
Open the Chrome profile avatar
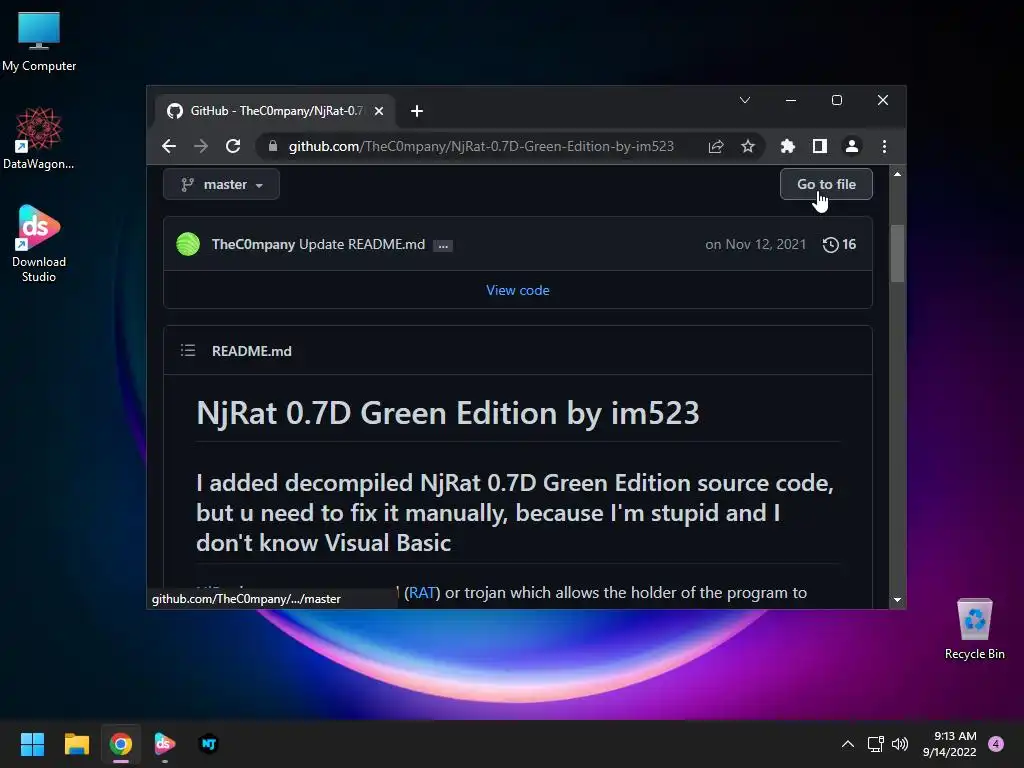click(x=852, y=146)
